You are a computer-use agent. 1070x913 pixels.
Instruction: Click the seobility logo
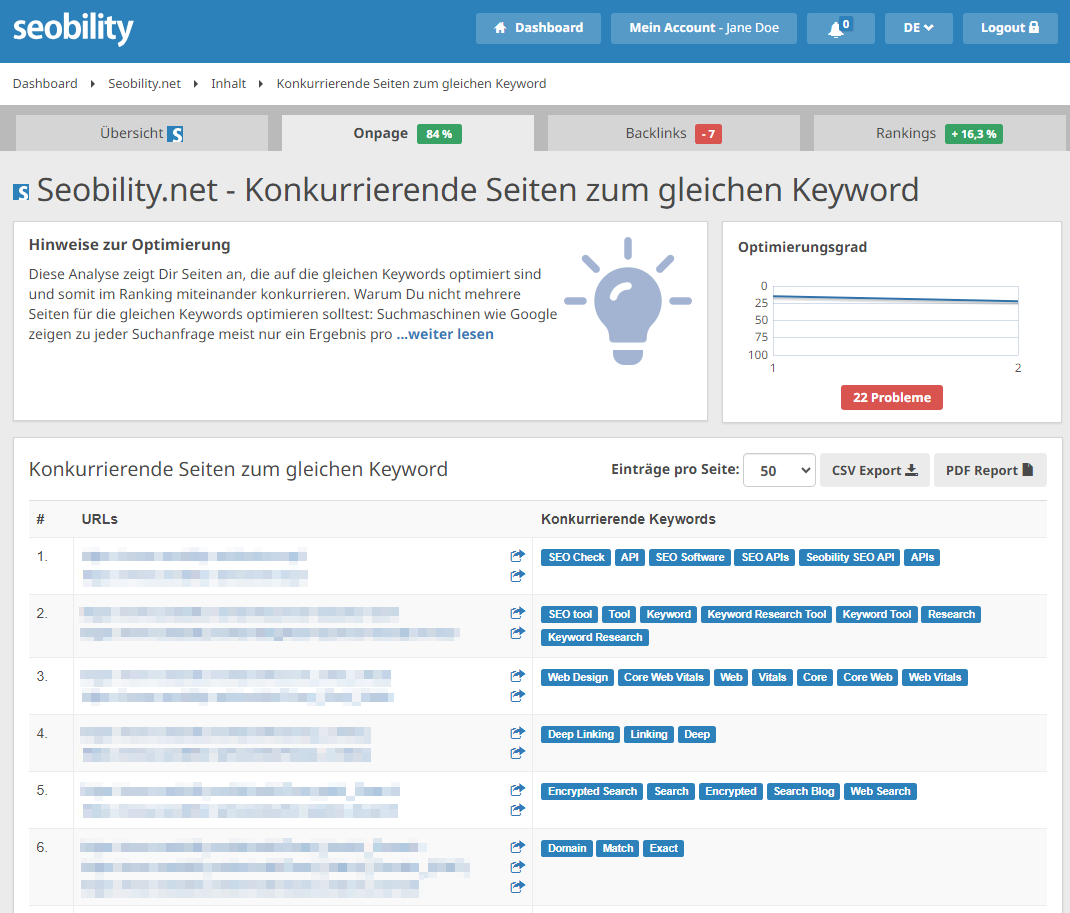[73, 29]
